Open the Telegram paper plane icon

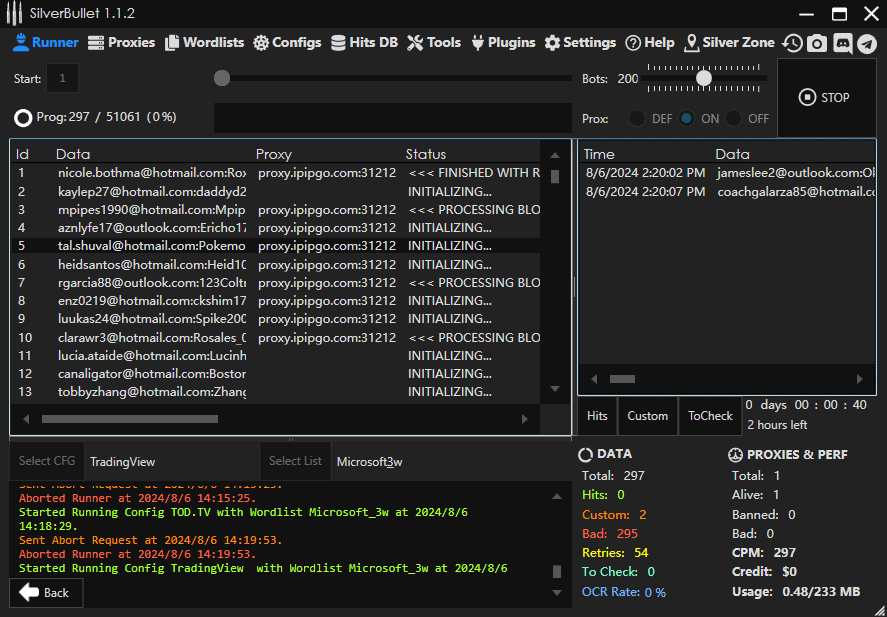click(x=866, y=43)
